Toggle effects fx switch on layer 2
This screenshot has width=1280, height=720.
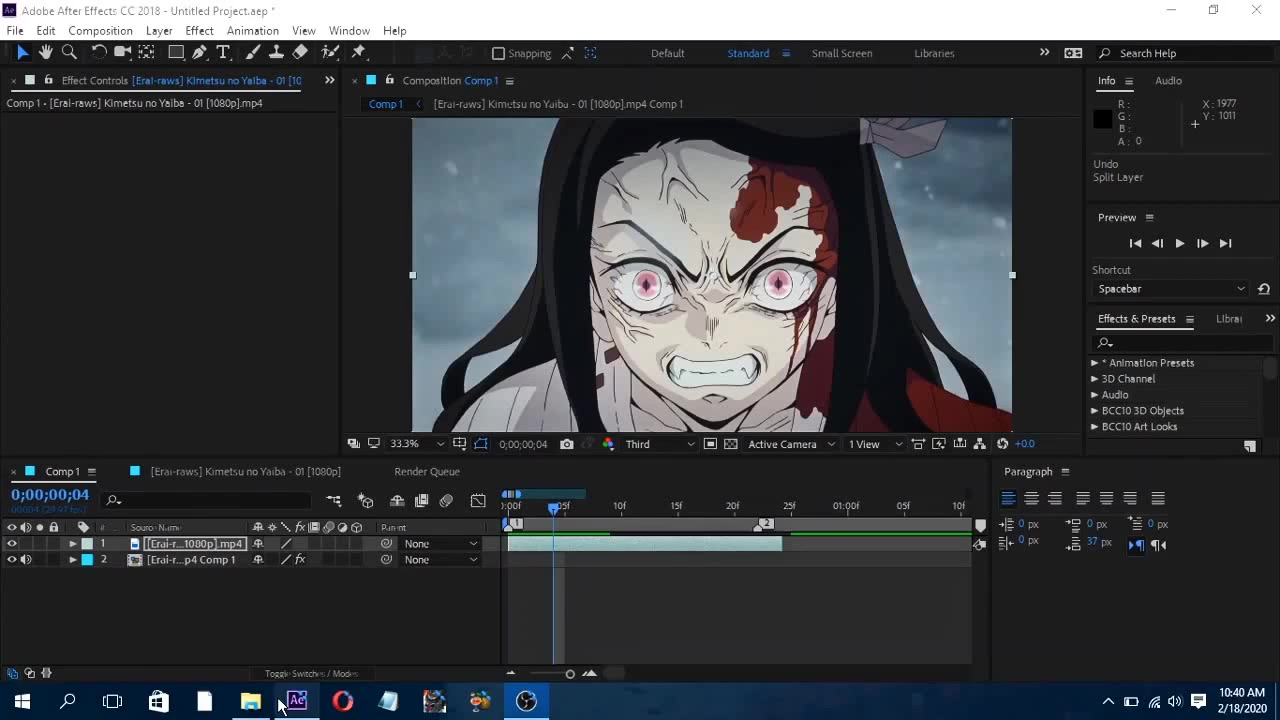click(300, 560)
